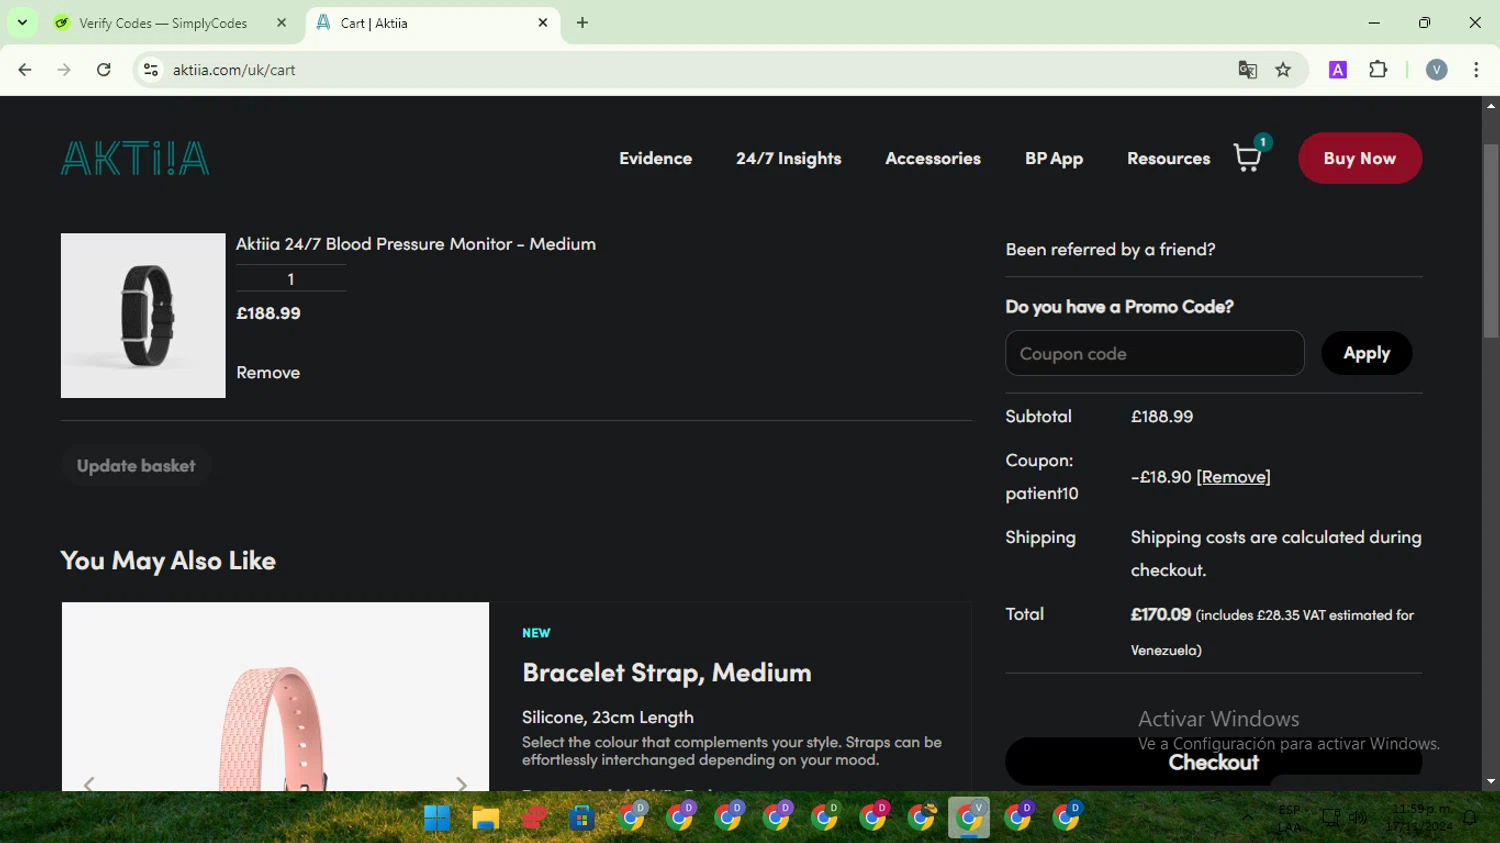Screen dimensions: 1500x843
Task: Apply the promo code with Apply button
Action: tap(1366, 353)
